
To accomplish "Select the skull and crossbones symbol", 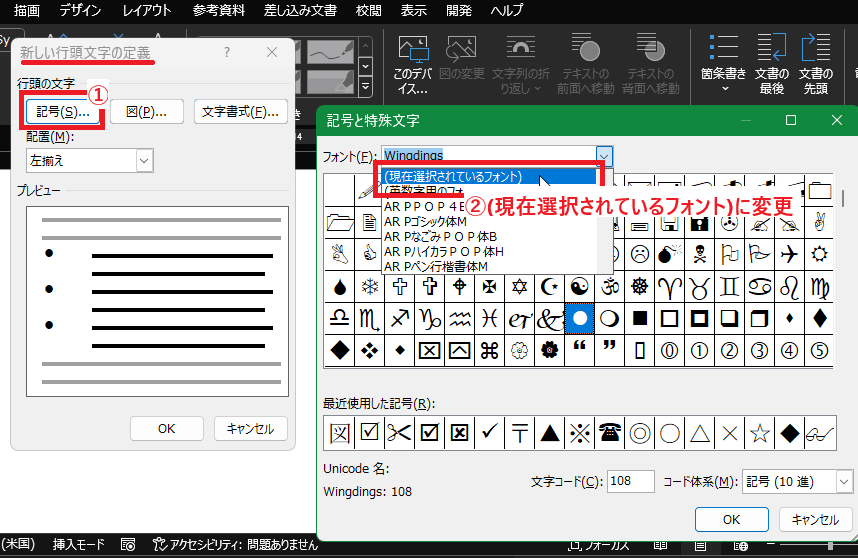I will (x=699, y=254).
